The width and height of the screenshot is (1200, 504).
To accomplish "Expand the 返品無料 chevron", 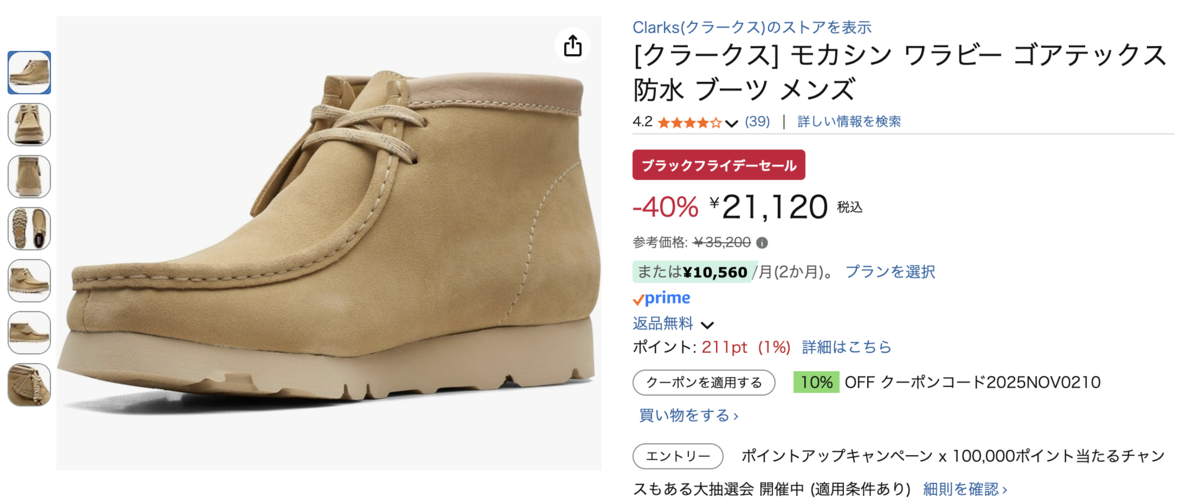I will pyautogui.click(x=707, y=324).
